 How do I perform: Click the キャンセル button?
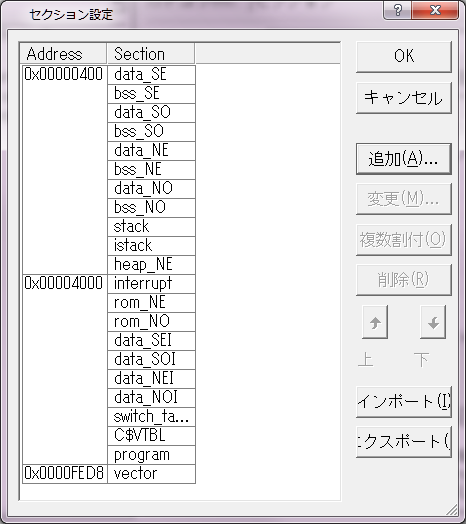tap(404, 98)
